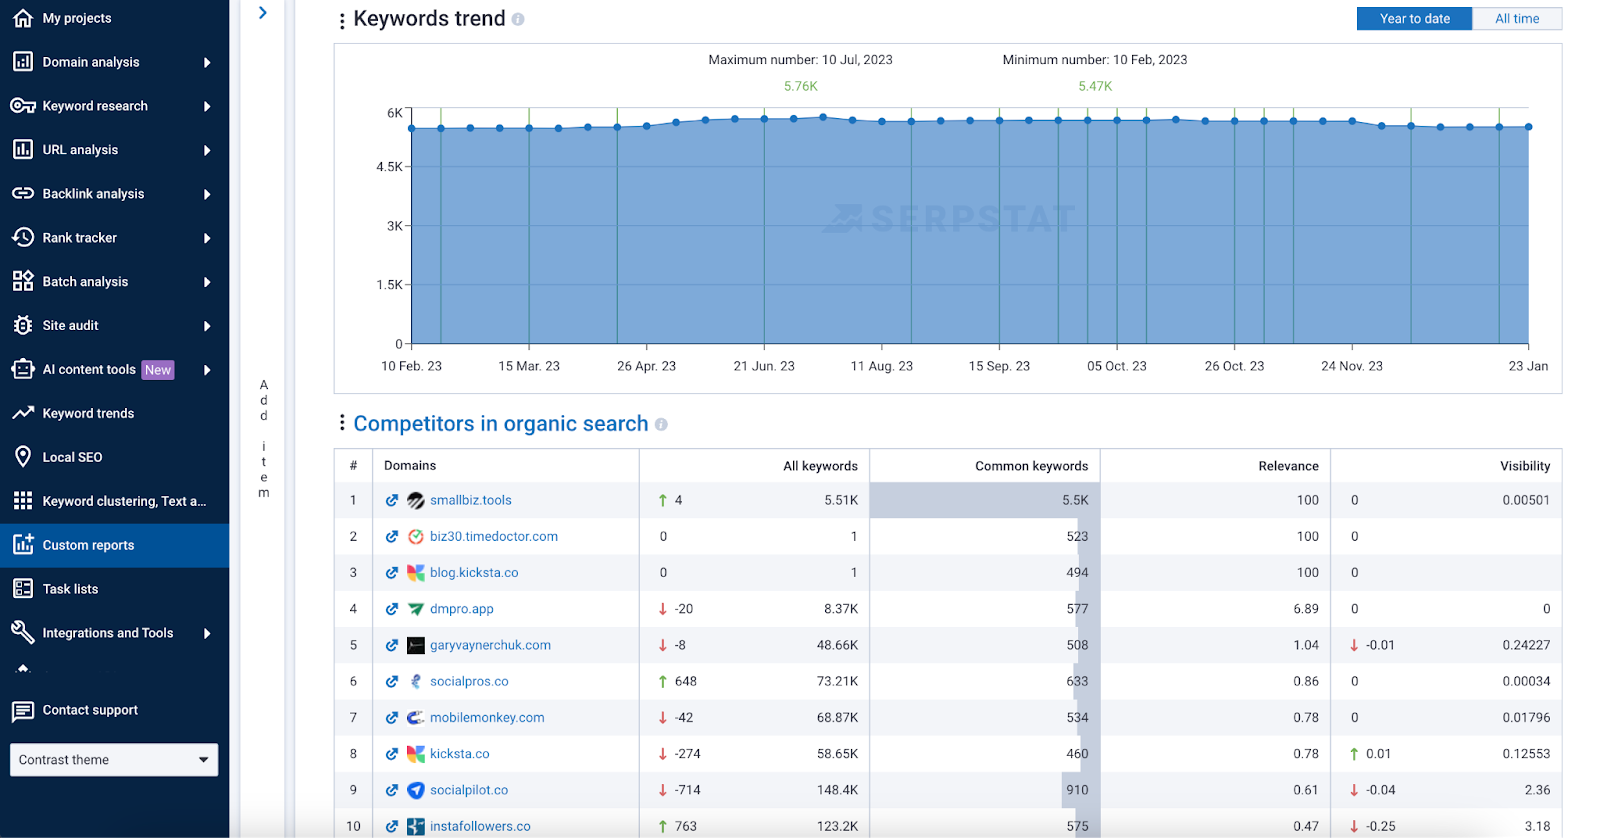
Task: Expand the collapsed side panel chevron
Action: (x=263, y=13)
